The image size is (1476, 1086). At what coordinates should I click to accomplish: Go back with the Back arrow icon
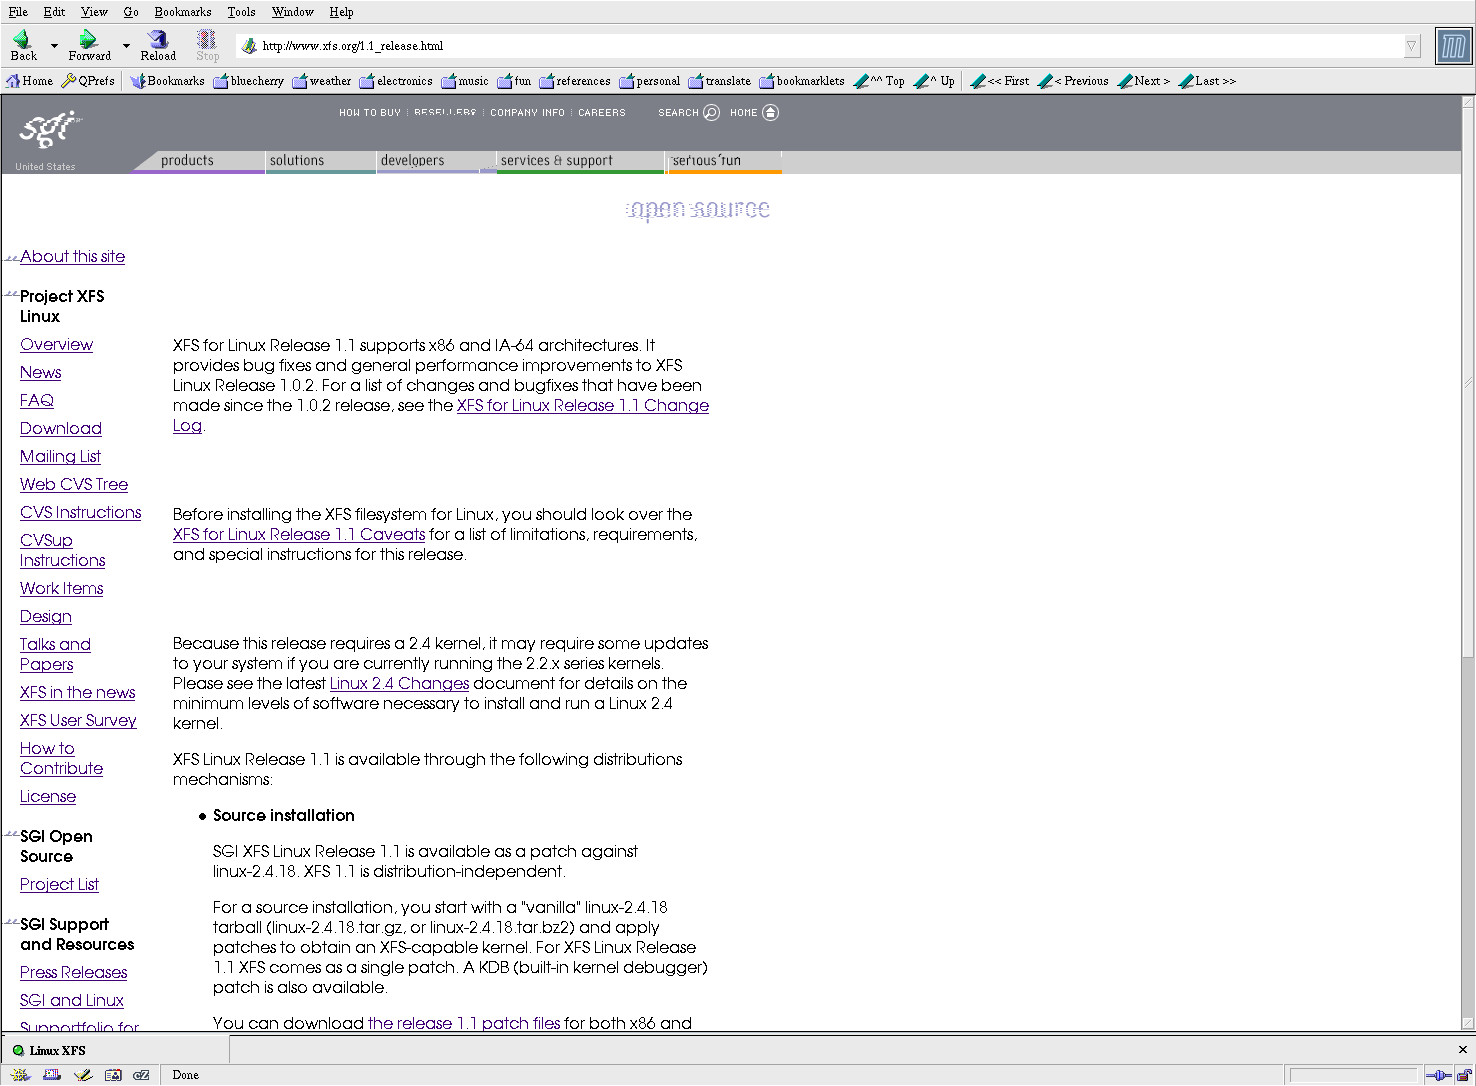(22, 40)
